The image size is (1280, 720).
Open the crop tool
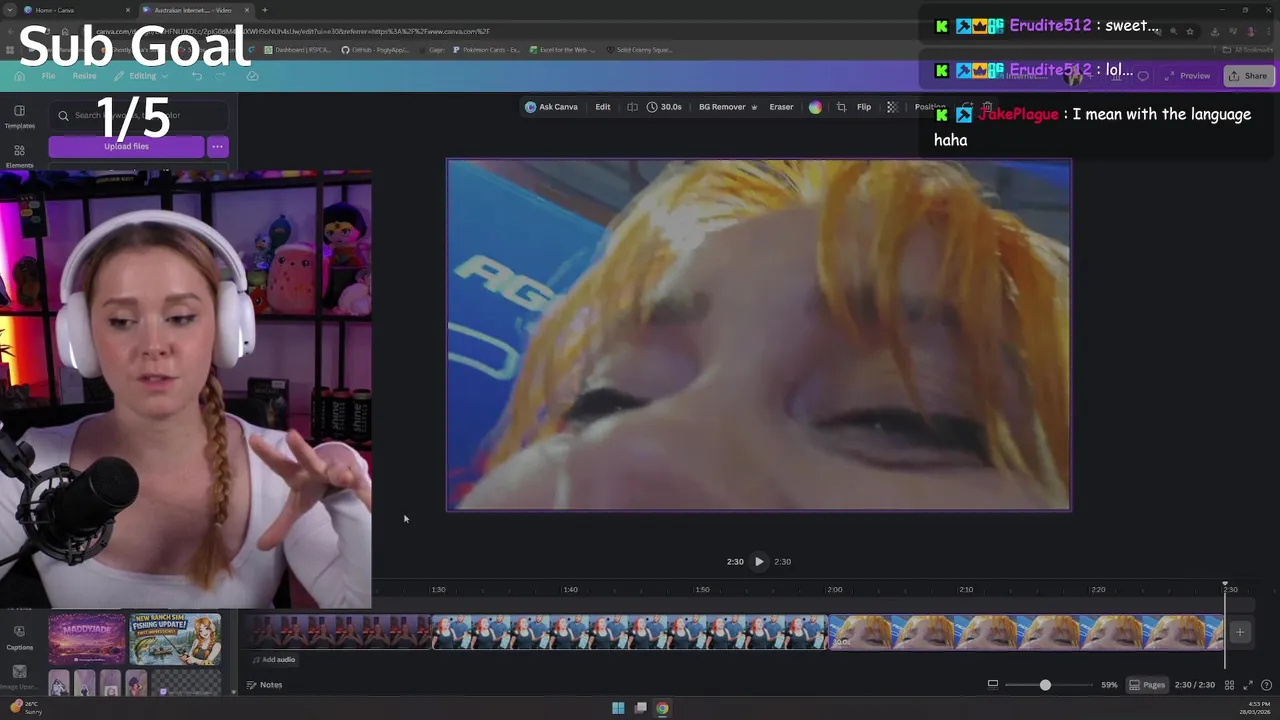pyautogui.click(x=841, y=107)
